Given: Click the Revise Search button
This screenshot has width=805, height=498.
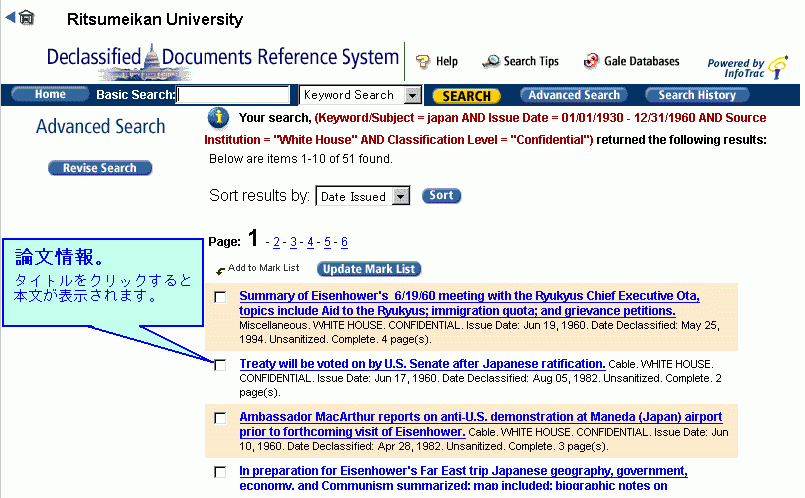Looking at the screenshot, I should tap(99, 168).
